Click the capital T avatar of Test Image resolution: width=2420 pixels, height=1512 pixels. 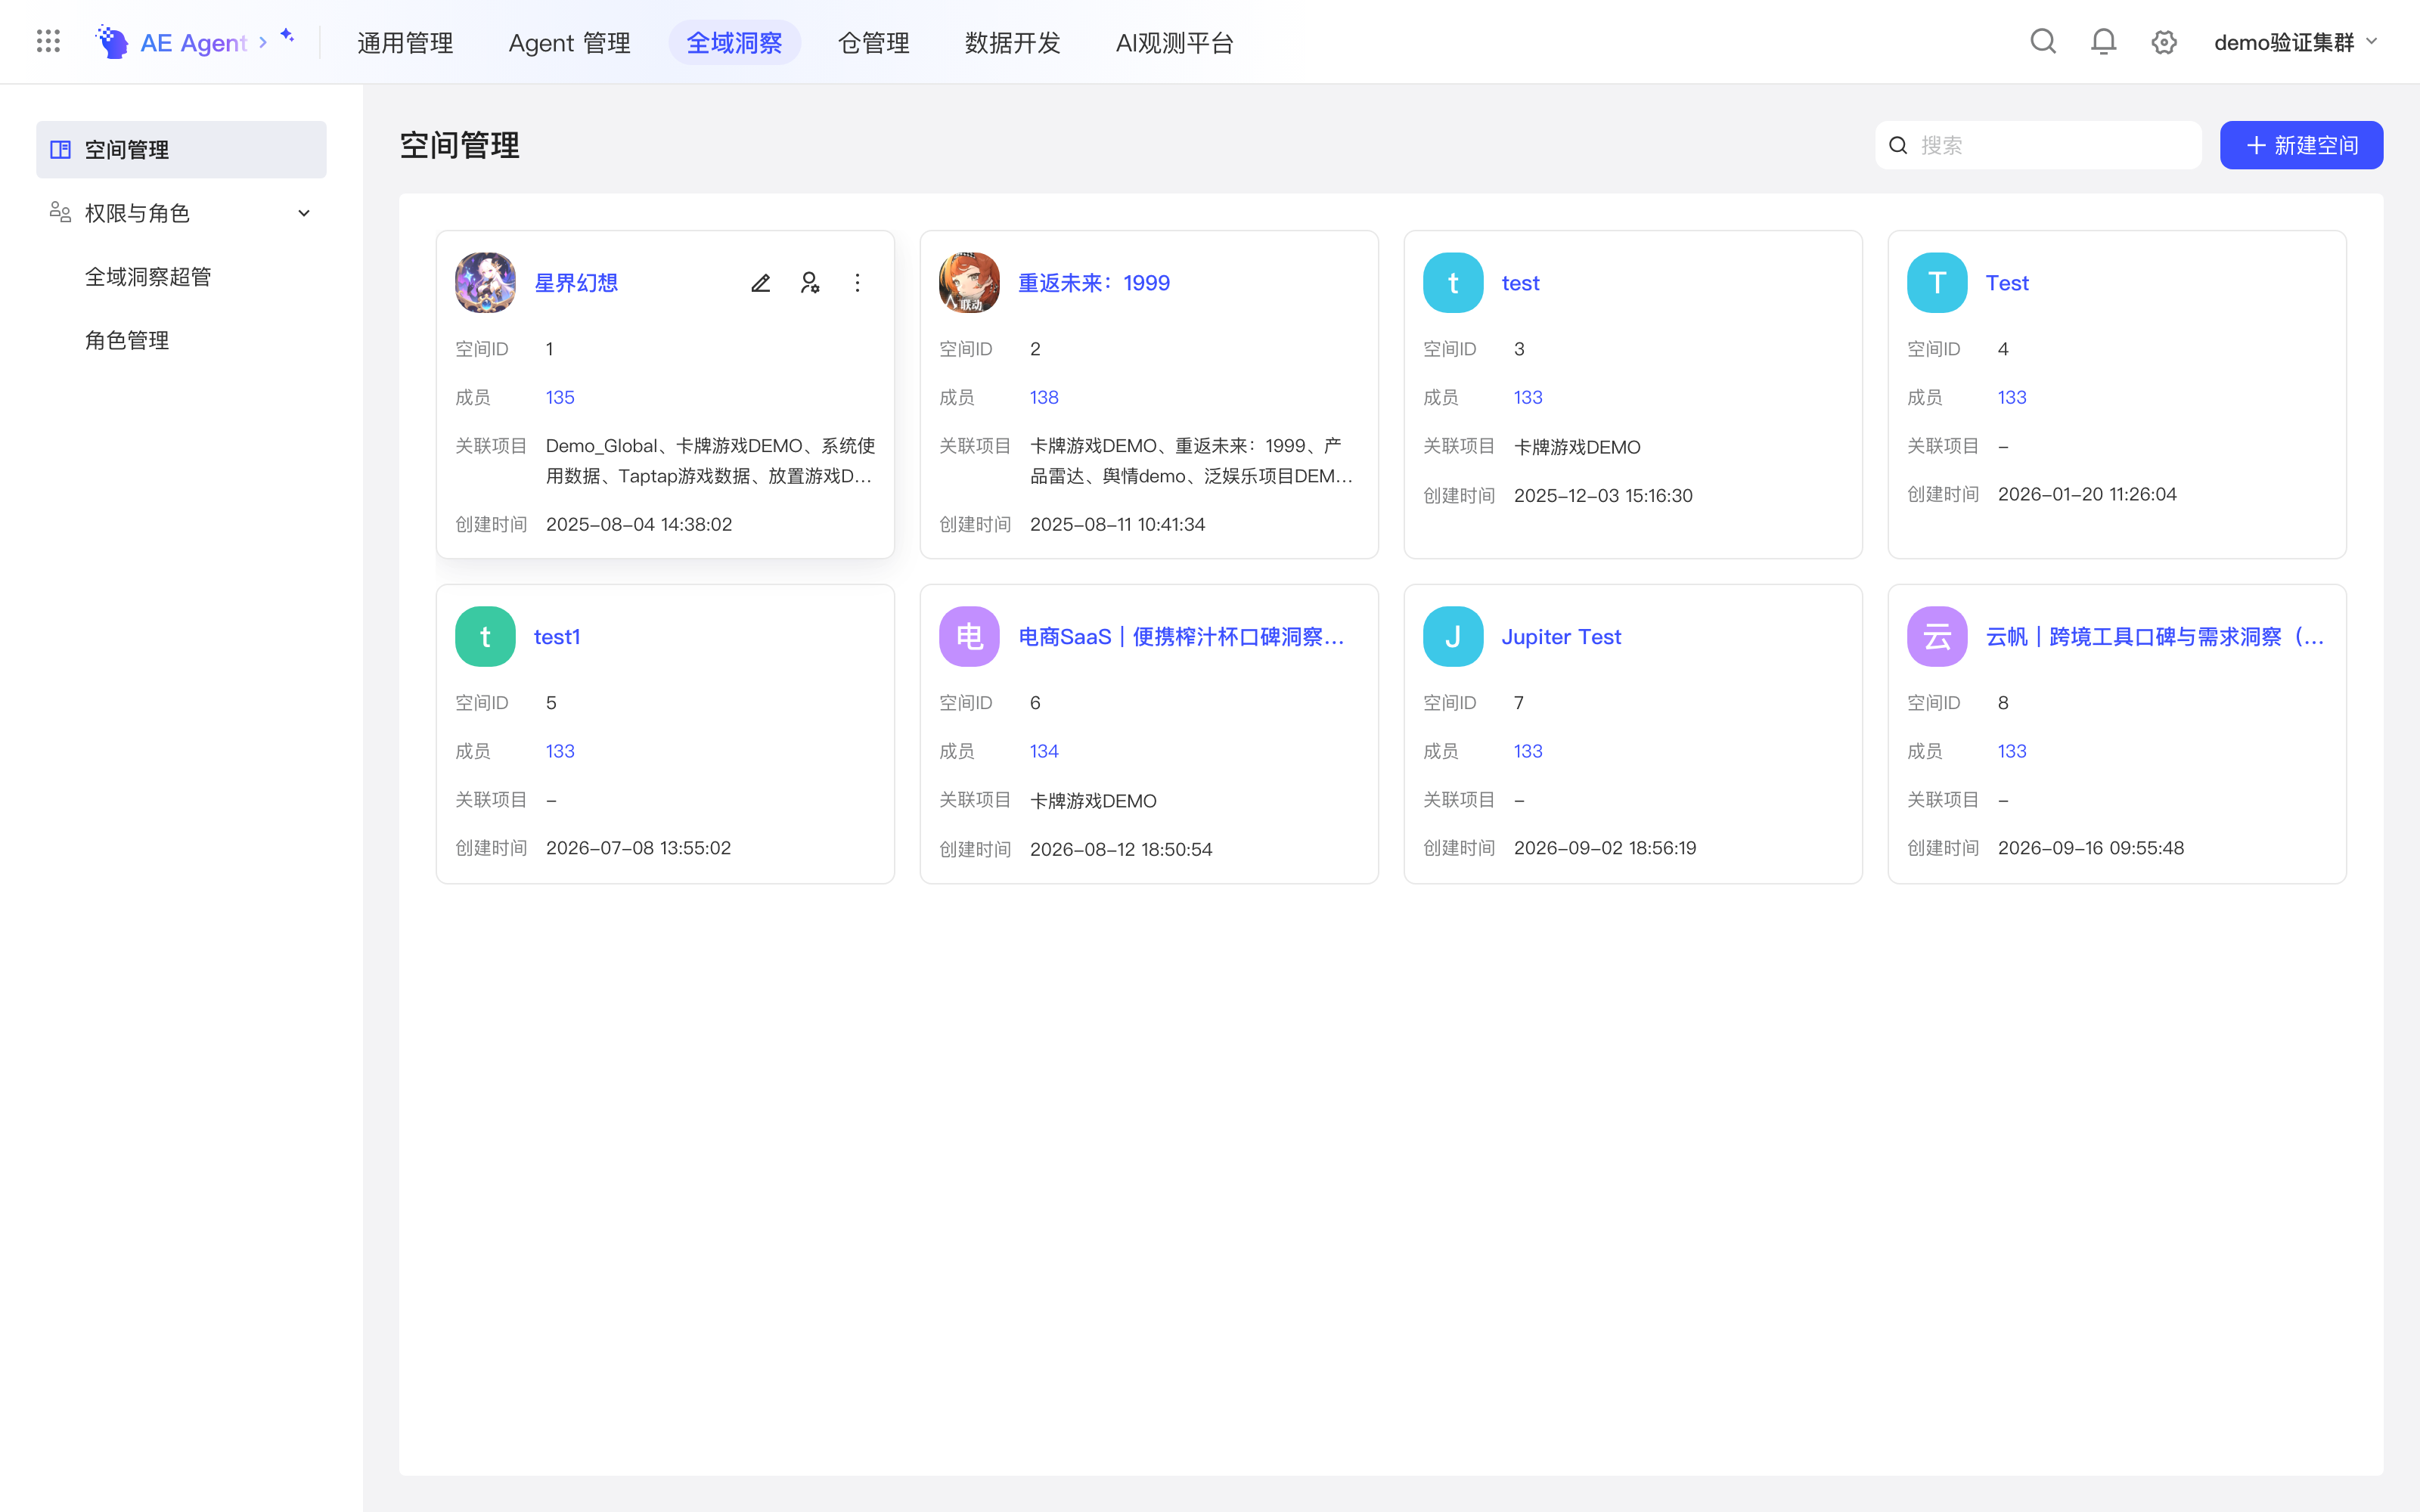click(x=1937, y=283)
